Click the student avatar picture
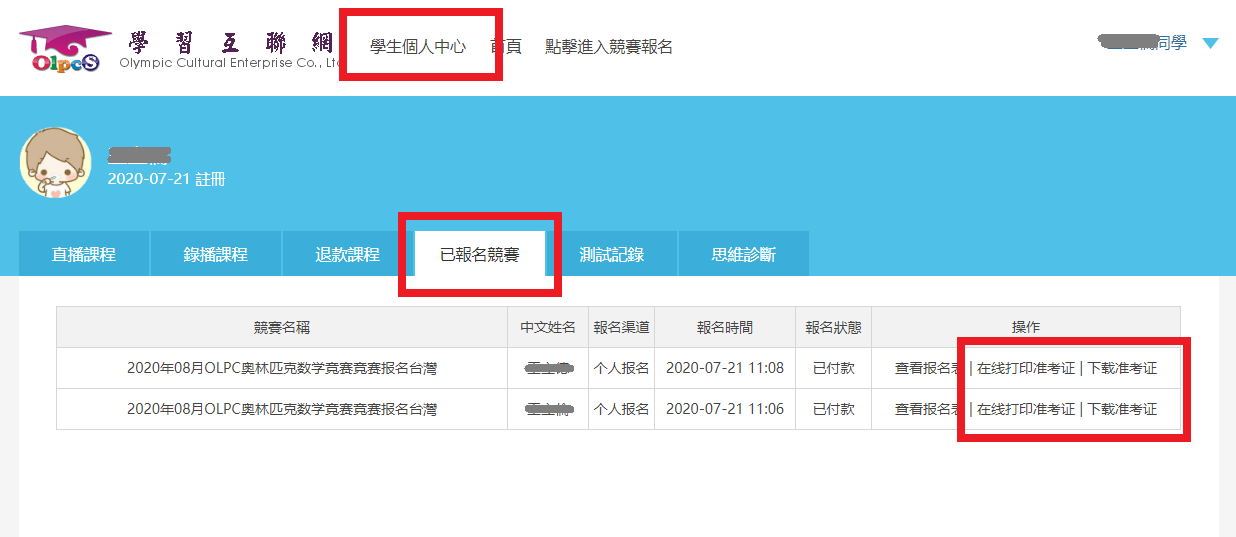The height and width of the screenshot is (537, 1236). (56, 162)
